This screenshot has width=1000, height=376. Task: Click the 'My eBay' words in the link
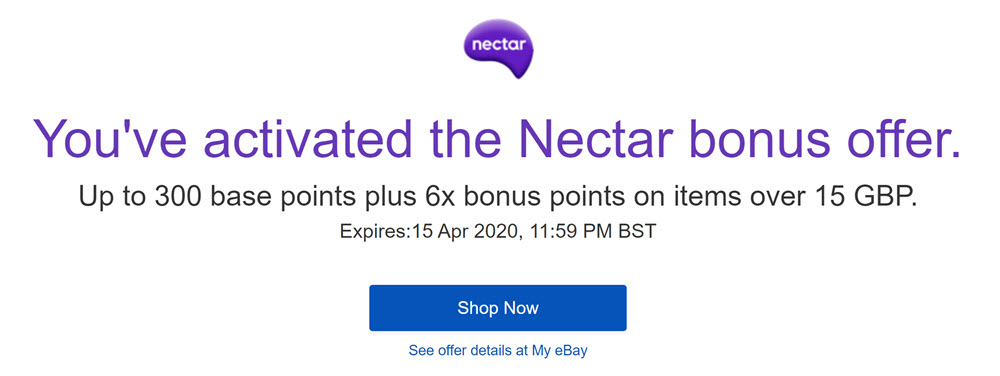tap(559, 351)
